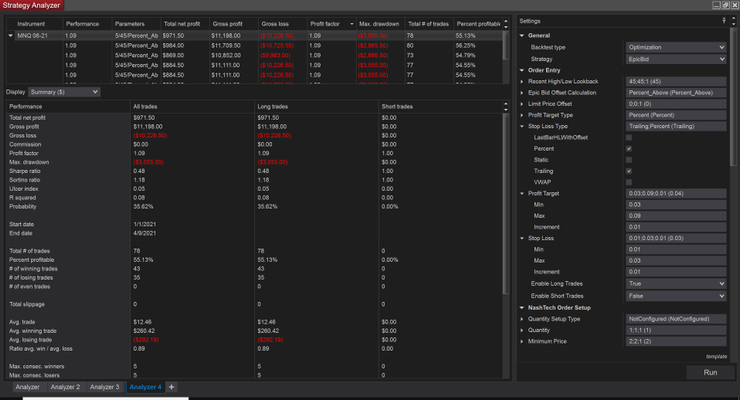Viewport: 740px width, 400px height.
Task: Collapse the MNQ 06-21 instrument row arrow
Action: coord(10,35)
